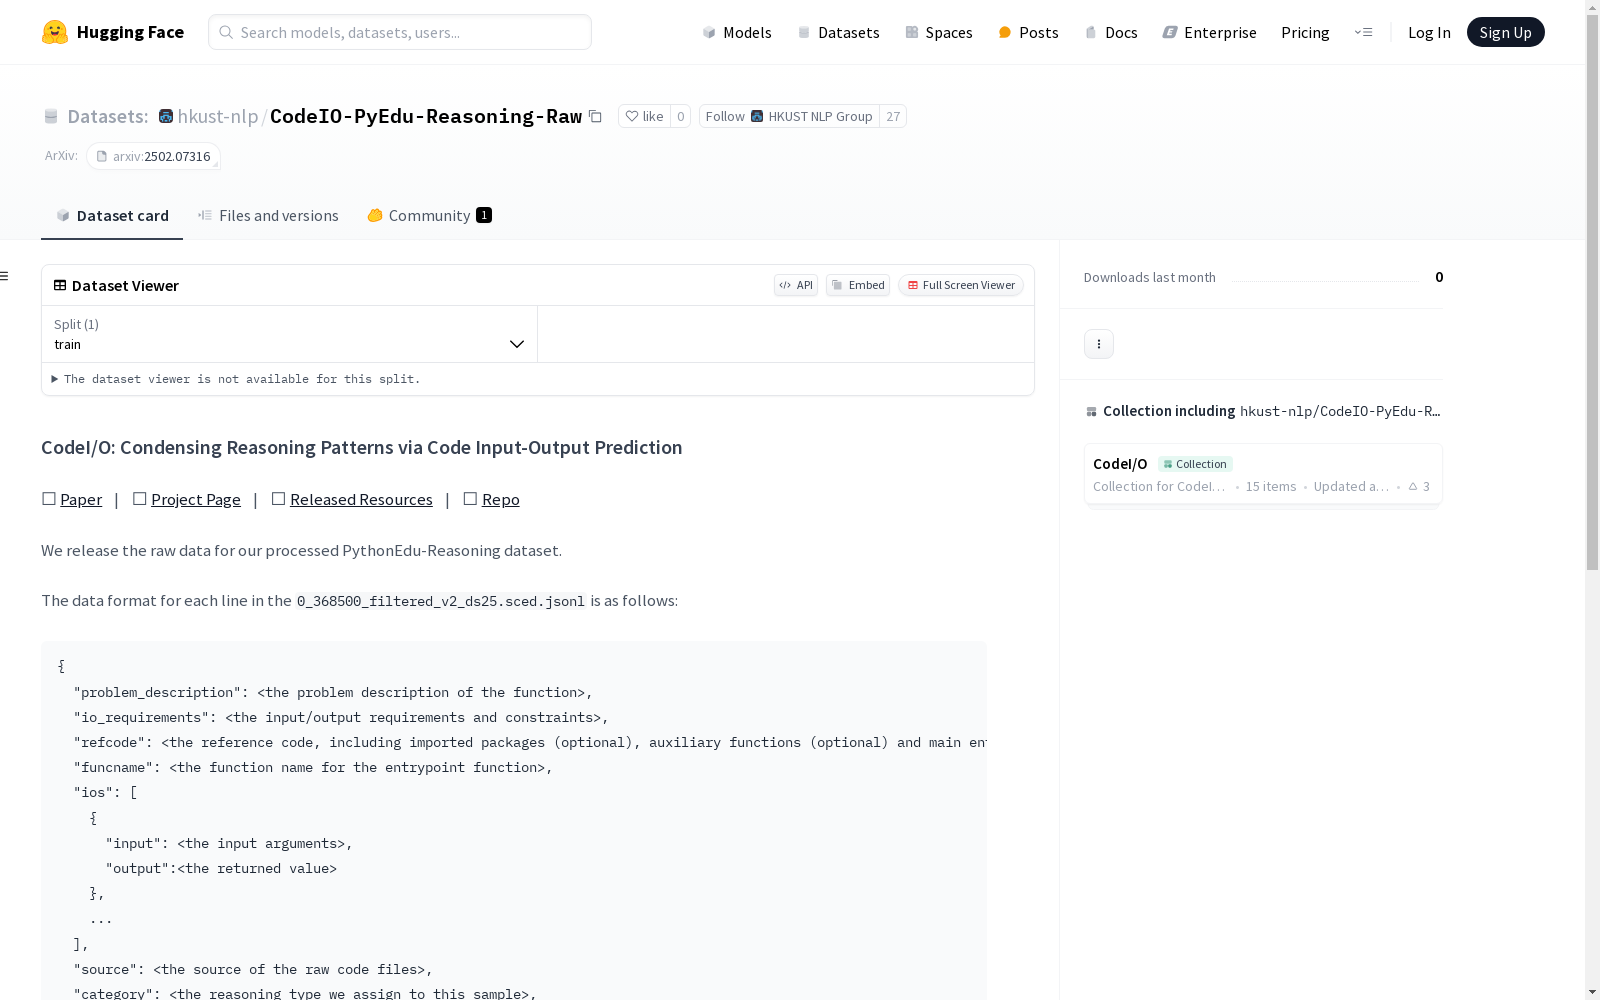The image size is (1600, 1000).
Task: Follow HKUST NLP Group
Action: [789, 116]
